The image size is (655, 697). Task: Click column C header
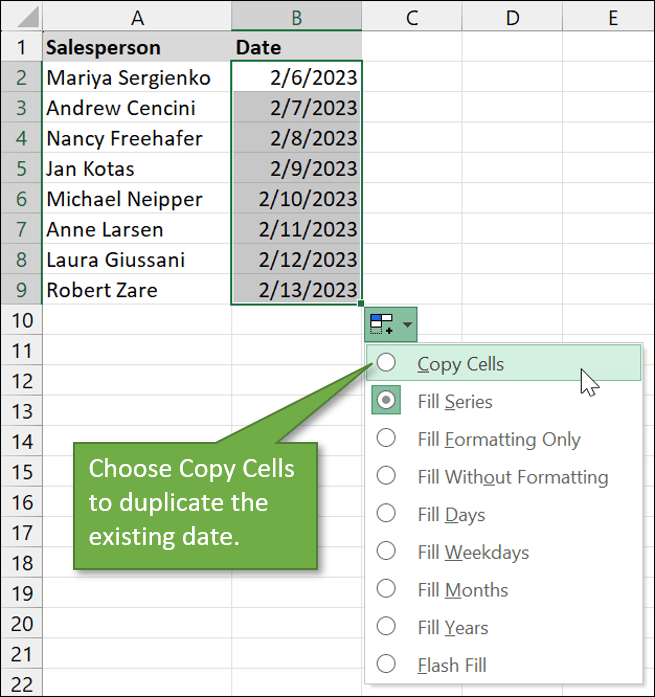[x=412, y=16]
